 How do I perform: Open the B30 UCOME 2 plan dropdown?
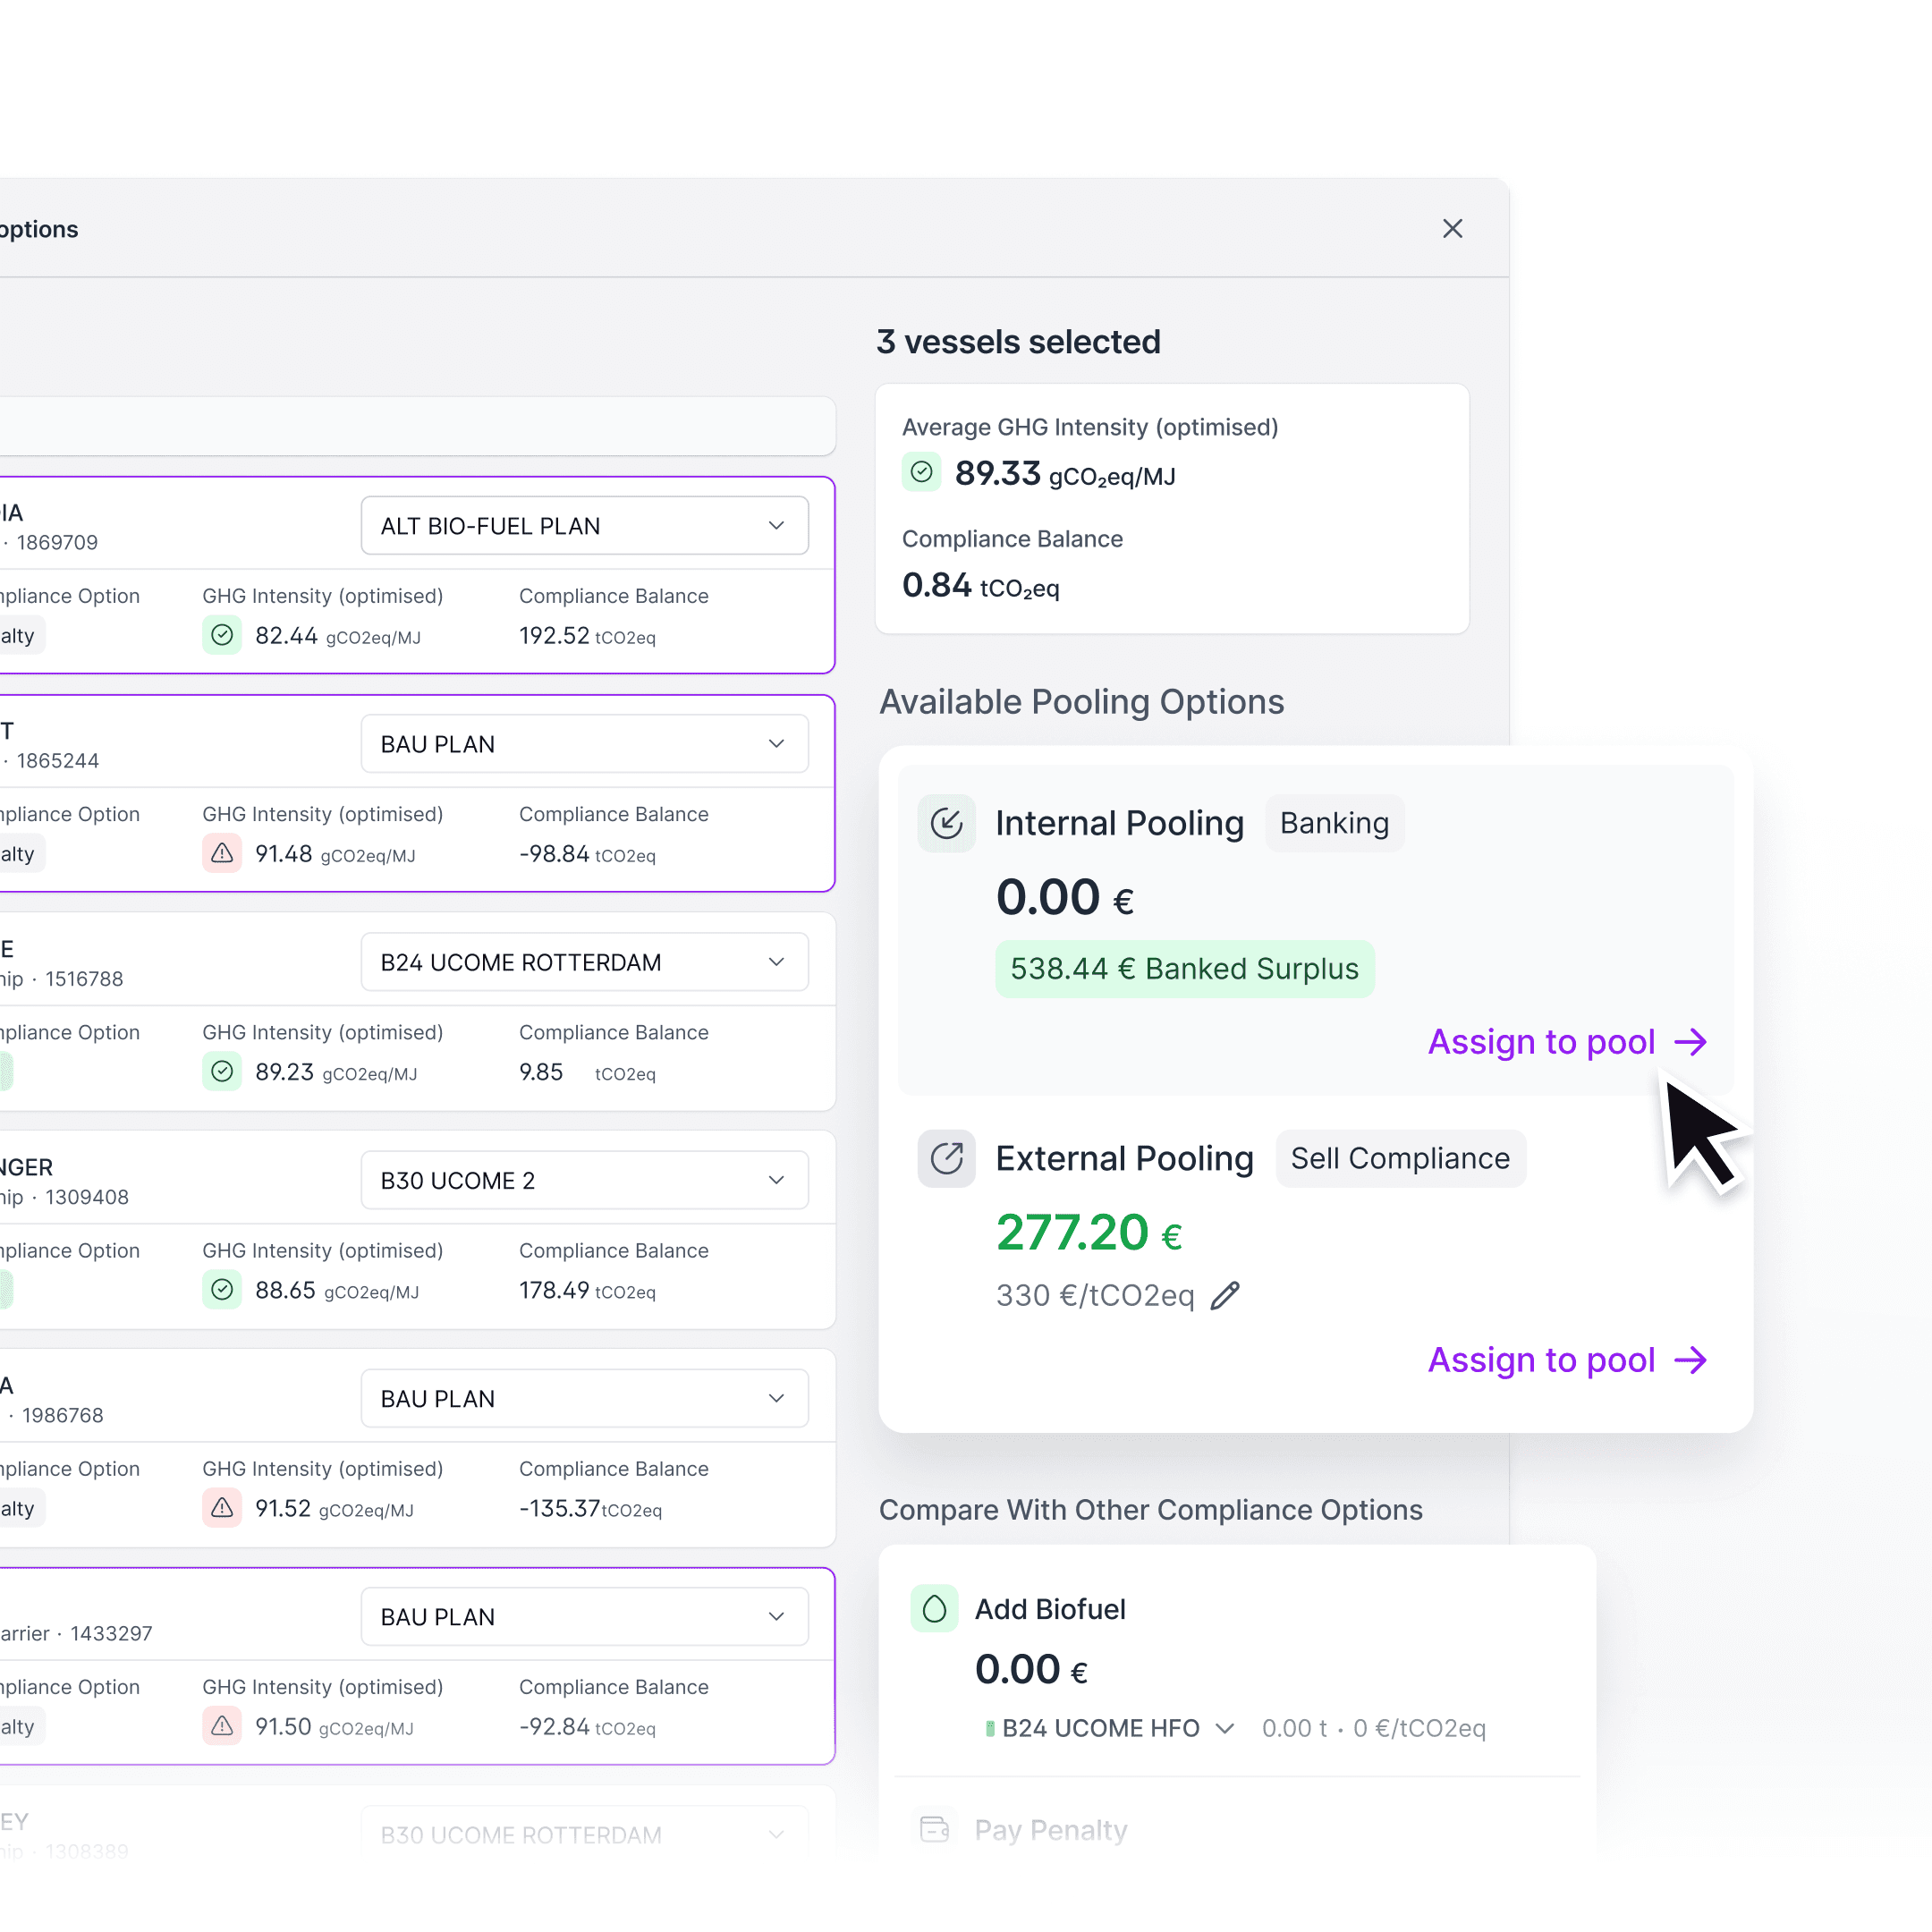coord(584,1180)
